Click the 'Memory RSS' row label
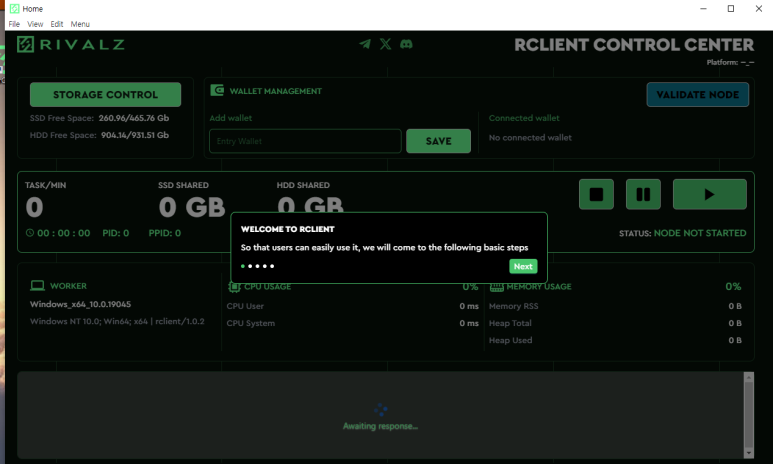The image size is (773, 464). pyautogui.click(x=513, y=306)
